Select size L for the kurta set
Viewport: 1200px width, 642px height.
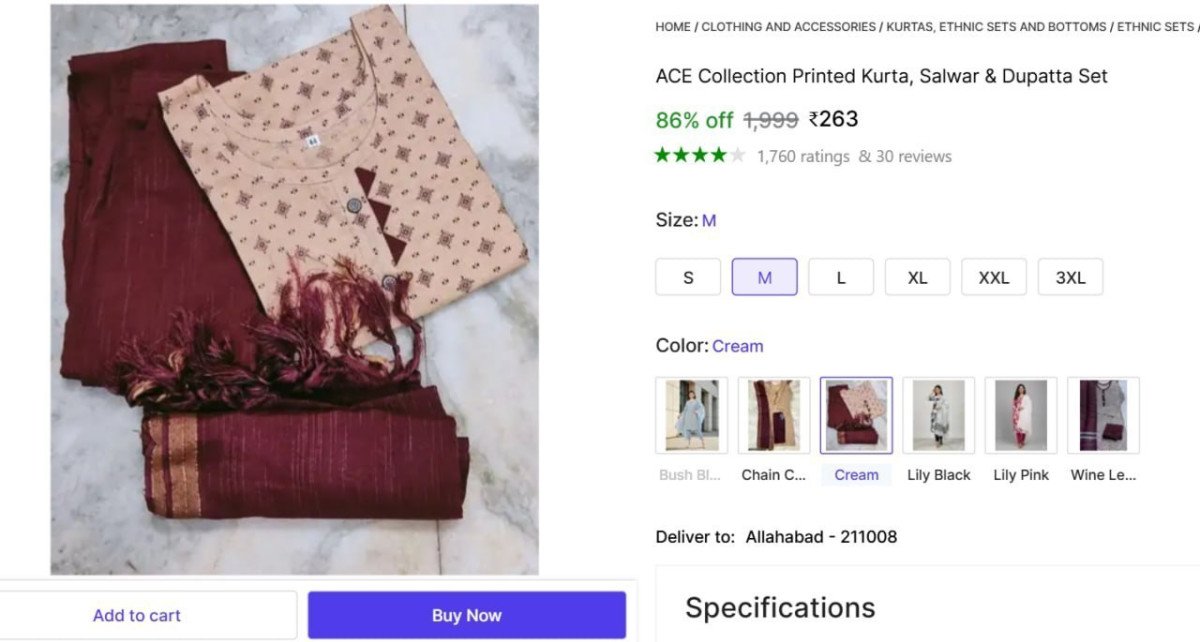click(x=840, y=277)
